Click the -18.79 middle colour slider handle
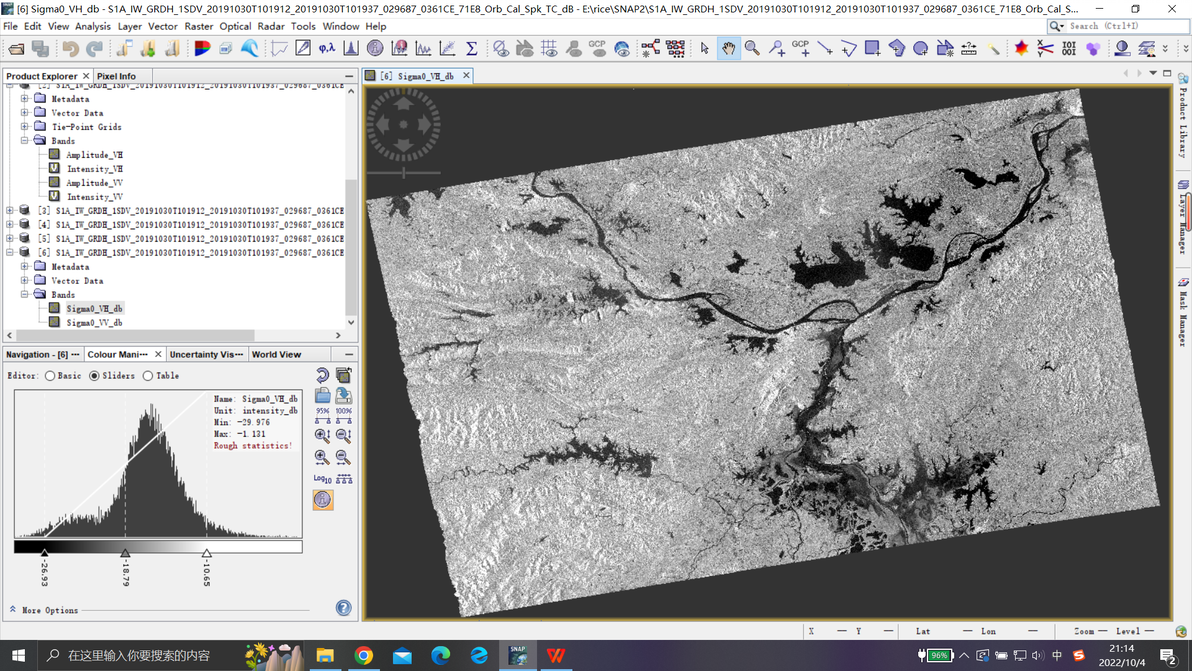1192x671 pixels. [x=125, y=553]
